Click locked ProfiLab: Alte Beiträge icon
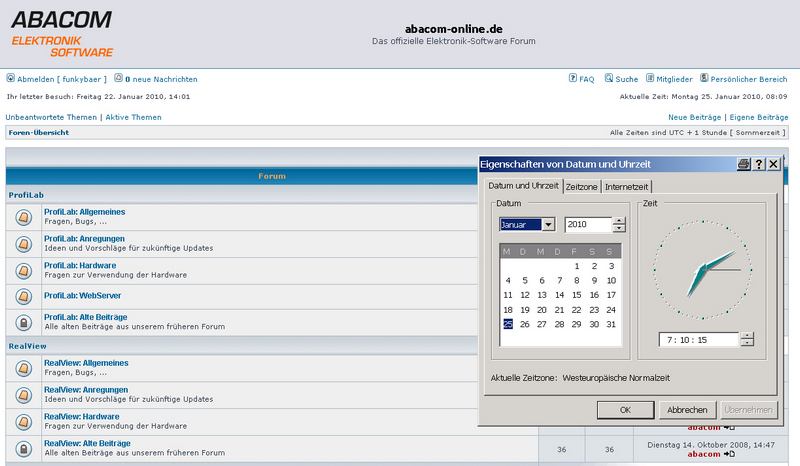Image resolution: width=800 pixels, height=466 pixels. coord(23,322)
